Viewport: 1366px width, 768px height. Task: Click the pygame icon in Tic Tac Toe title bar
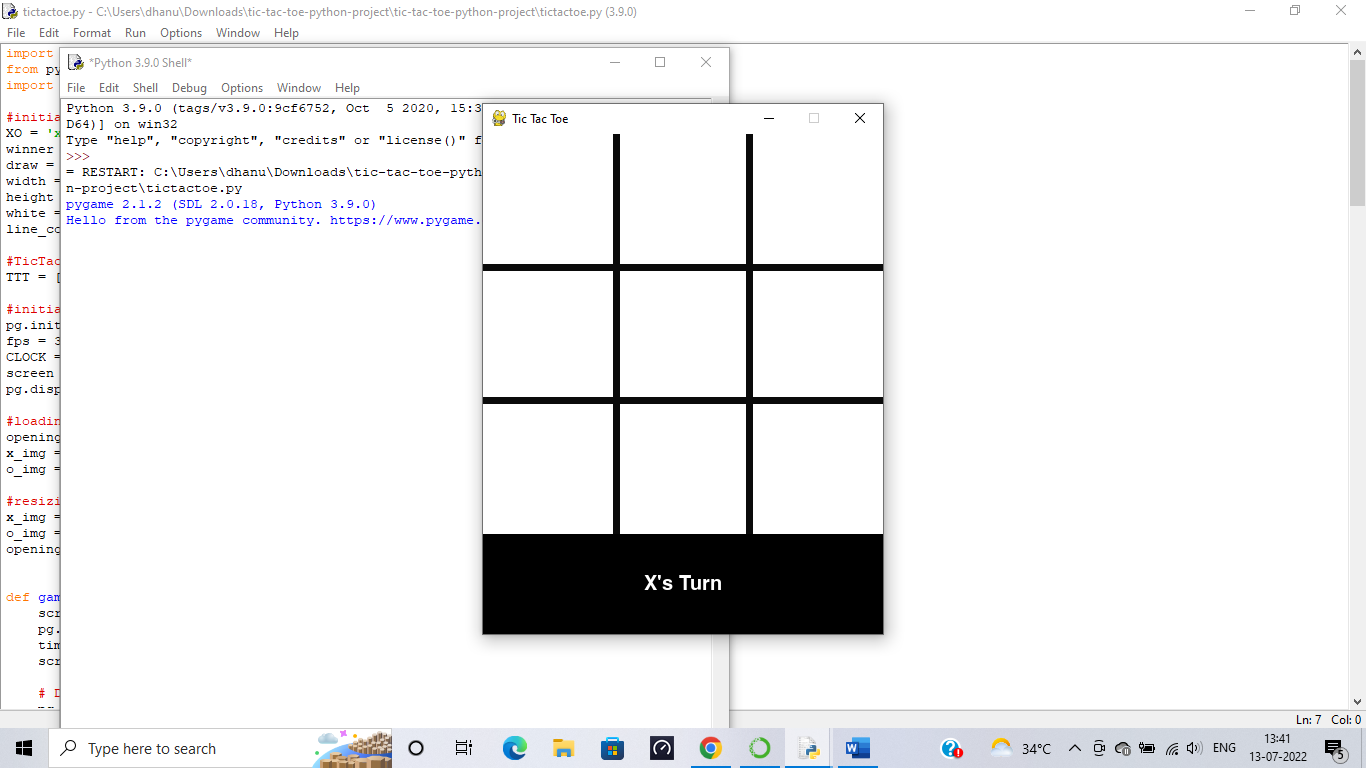tap(497, 118)
